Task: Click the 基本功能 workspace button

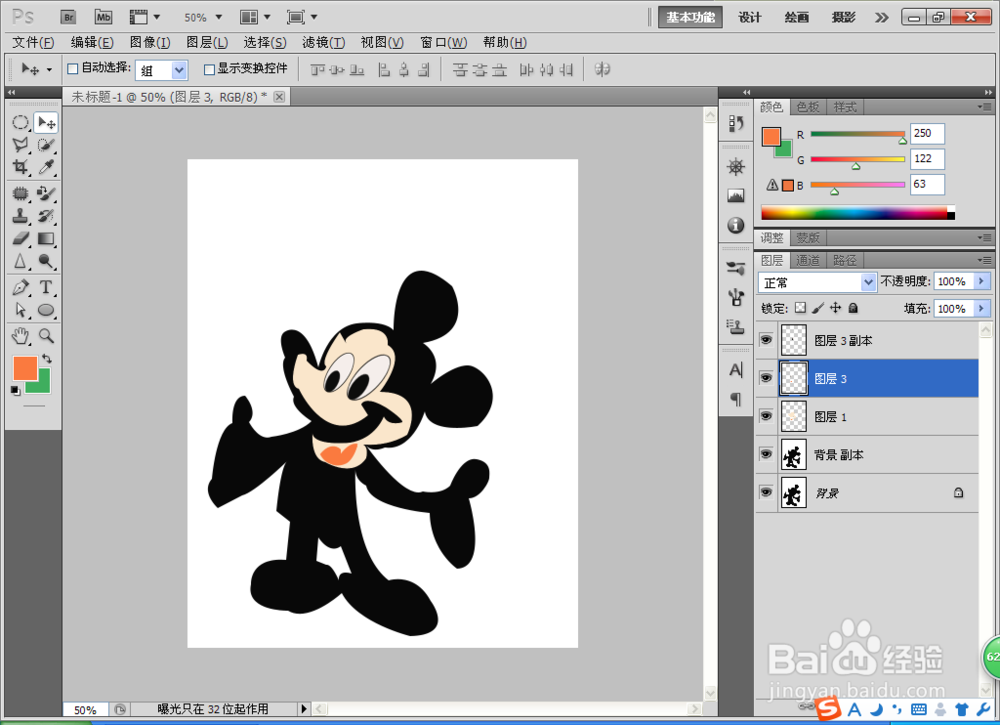Action: 691,17
